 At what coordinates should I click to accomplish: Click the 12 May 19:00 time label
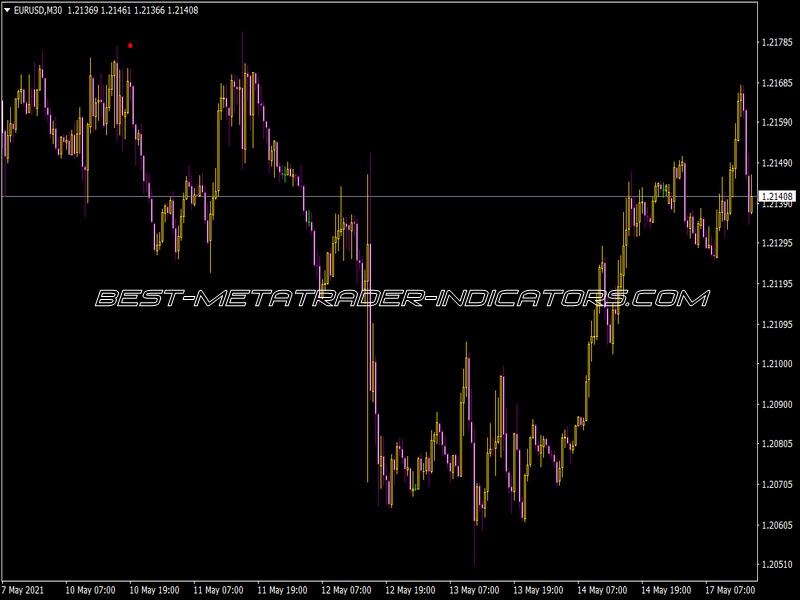coord(410,590)
